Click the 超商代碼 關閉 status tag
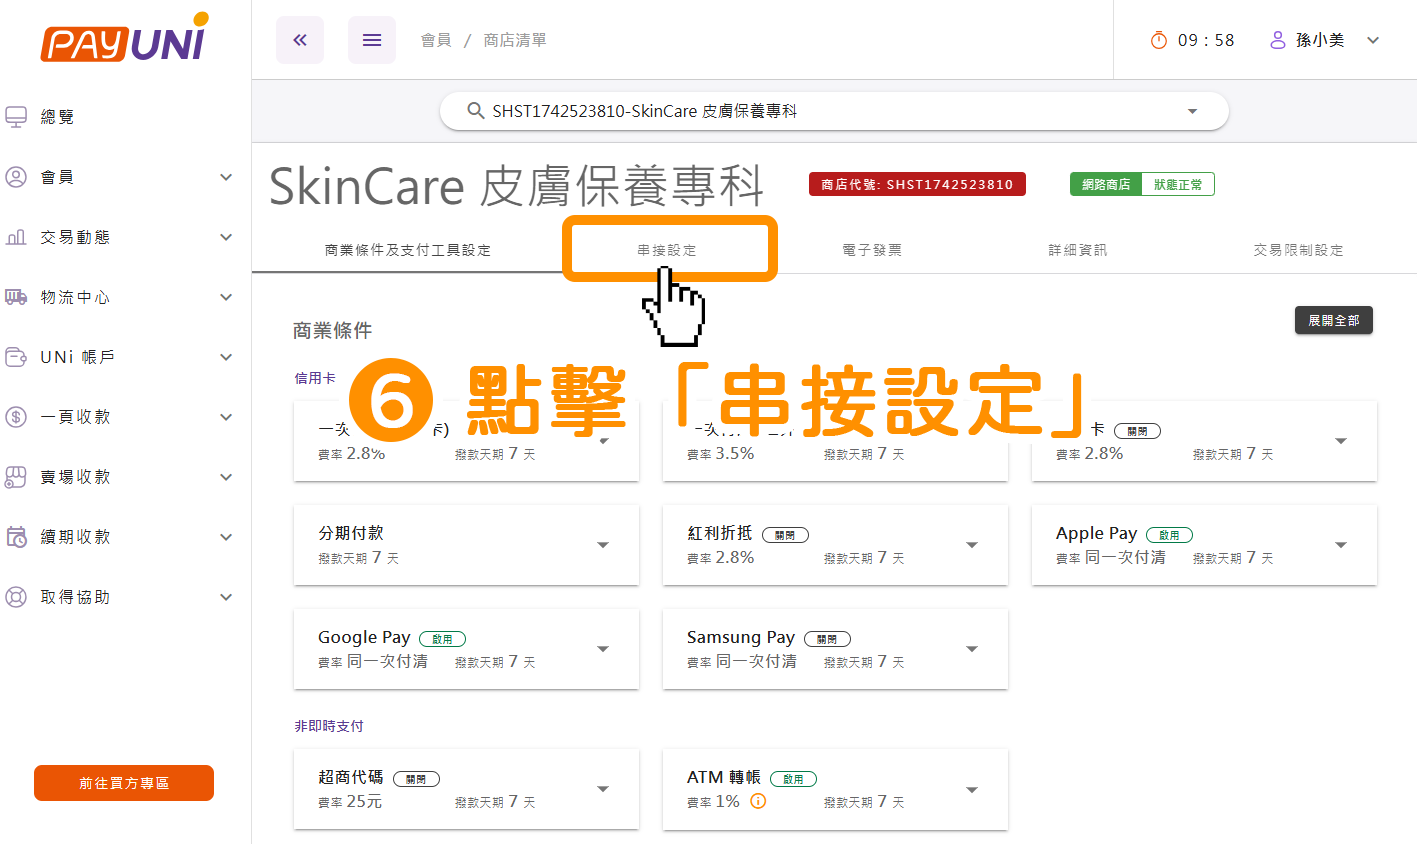This screenshot has width=1417, height=844. [x=416, y=779]
